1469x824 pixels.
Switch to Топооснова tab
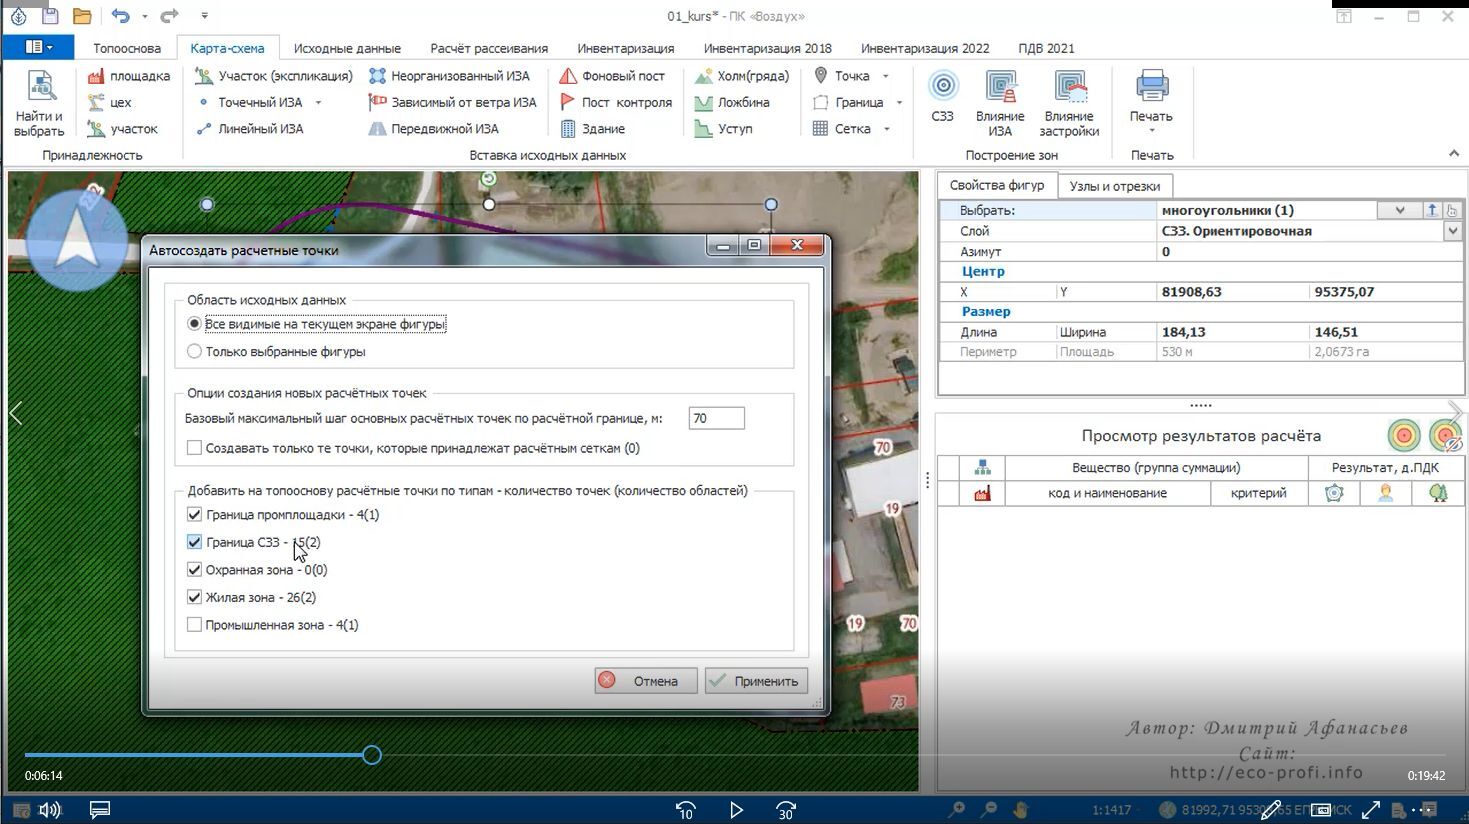[127, 48]
